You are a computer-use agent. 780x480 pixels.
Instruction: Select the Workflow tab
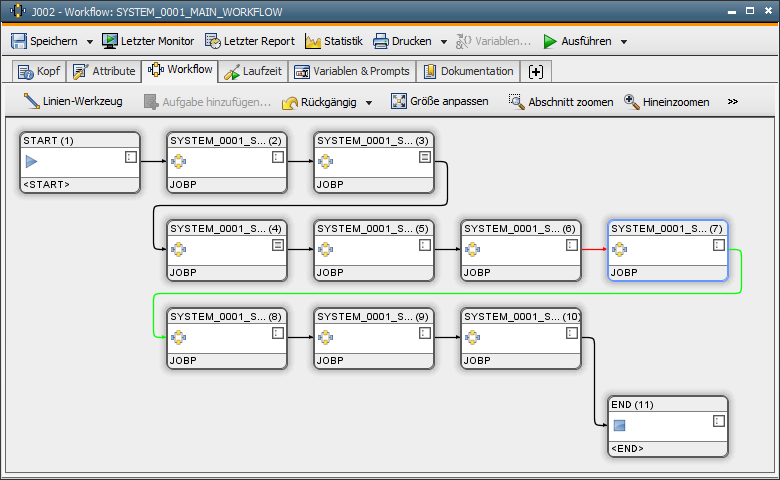coord(180,70)
